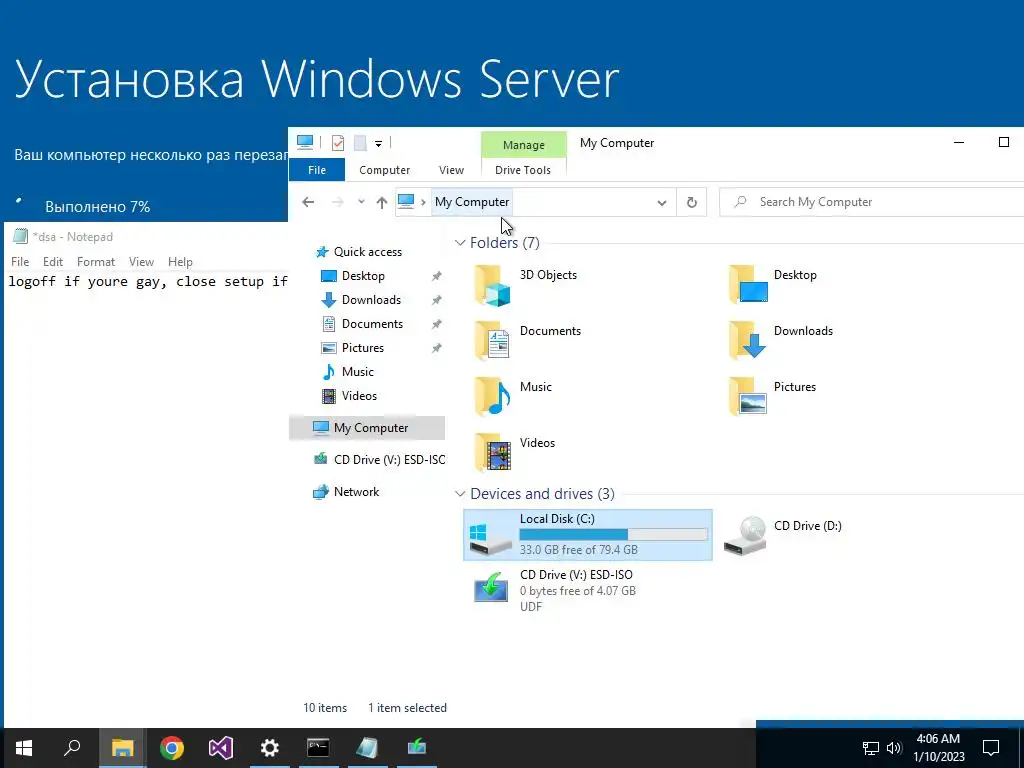
Task: Click pin icon next to Pictures
Action: click(436, 349)
